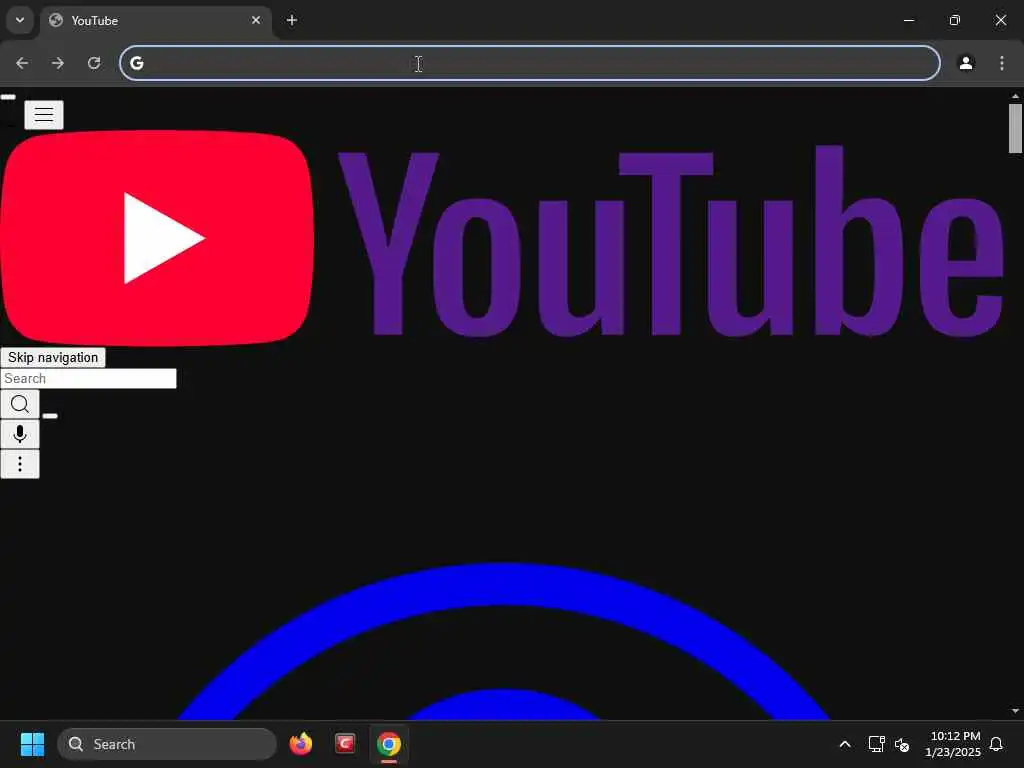Open YouTube settings three-dot menu
The image size is (1024, 768).
click(20, 464)
